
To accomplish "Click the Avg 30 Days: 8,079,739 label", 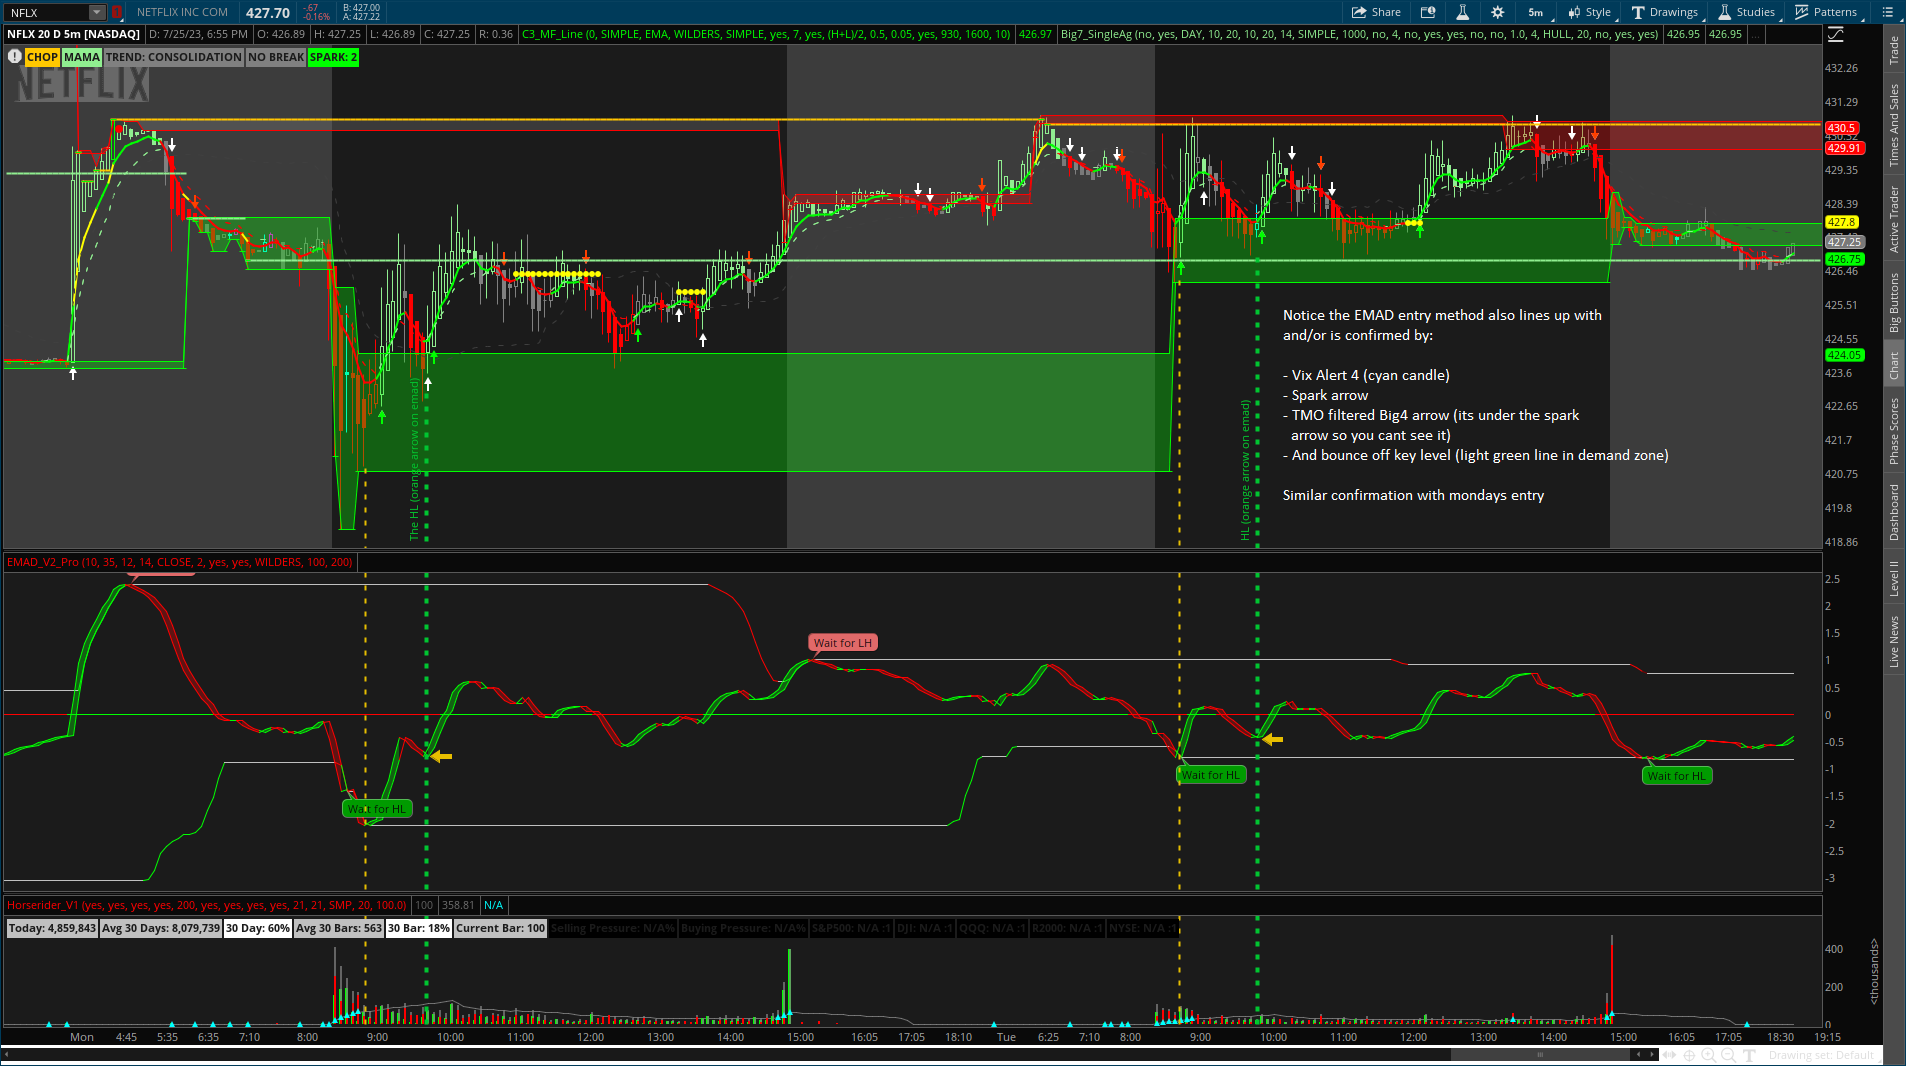I will [161, 928].
